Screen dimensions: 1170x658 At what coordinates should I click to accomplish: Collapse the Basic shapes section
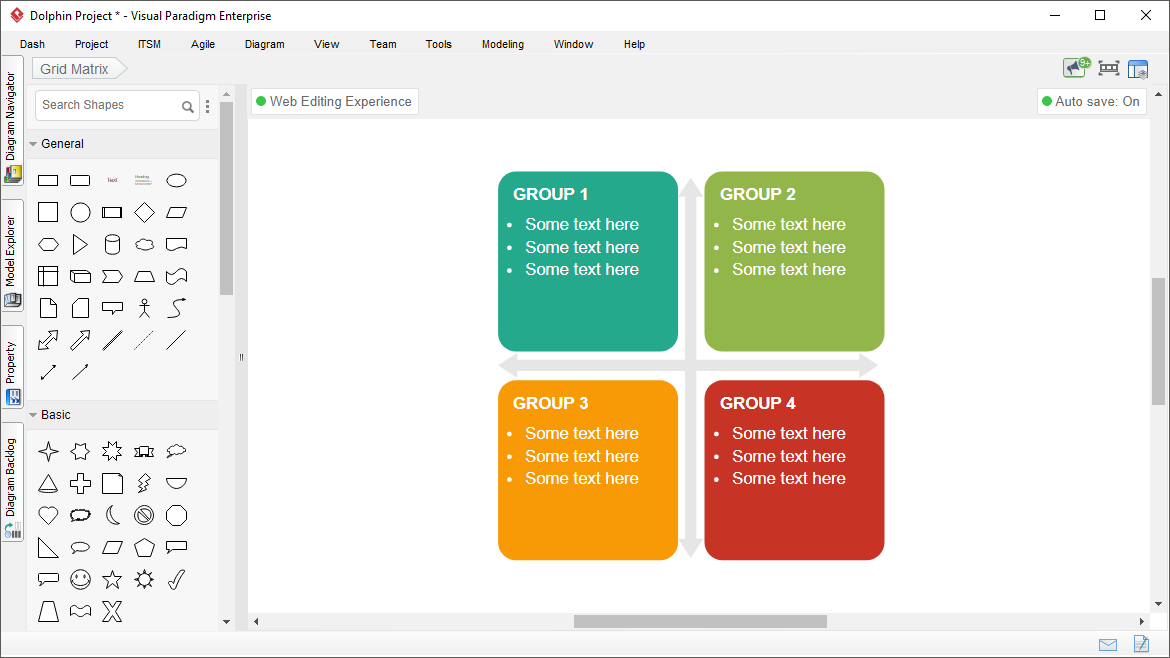[33, 415]
